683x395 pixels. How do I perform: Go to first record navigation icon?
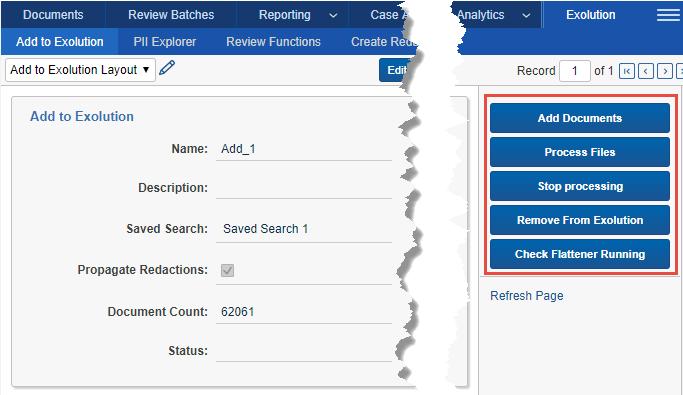pyautogui.click(x=626, y=71)
